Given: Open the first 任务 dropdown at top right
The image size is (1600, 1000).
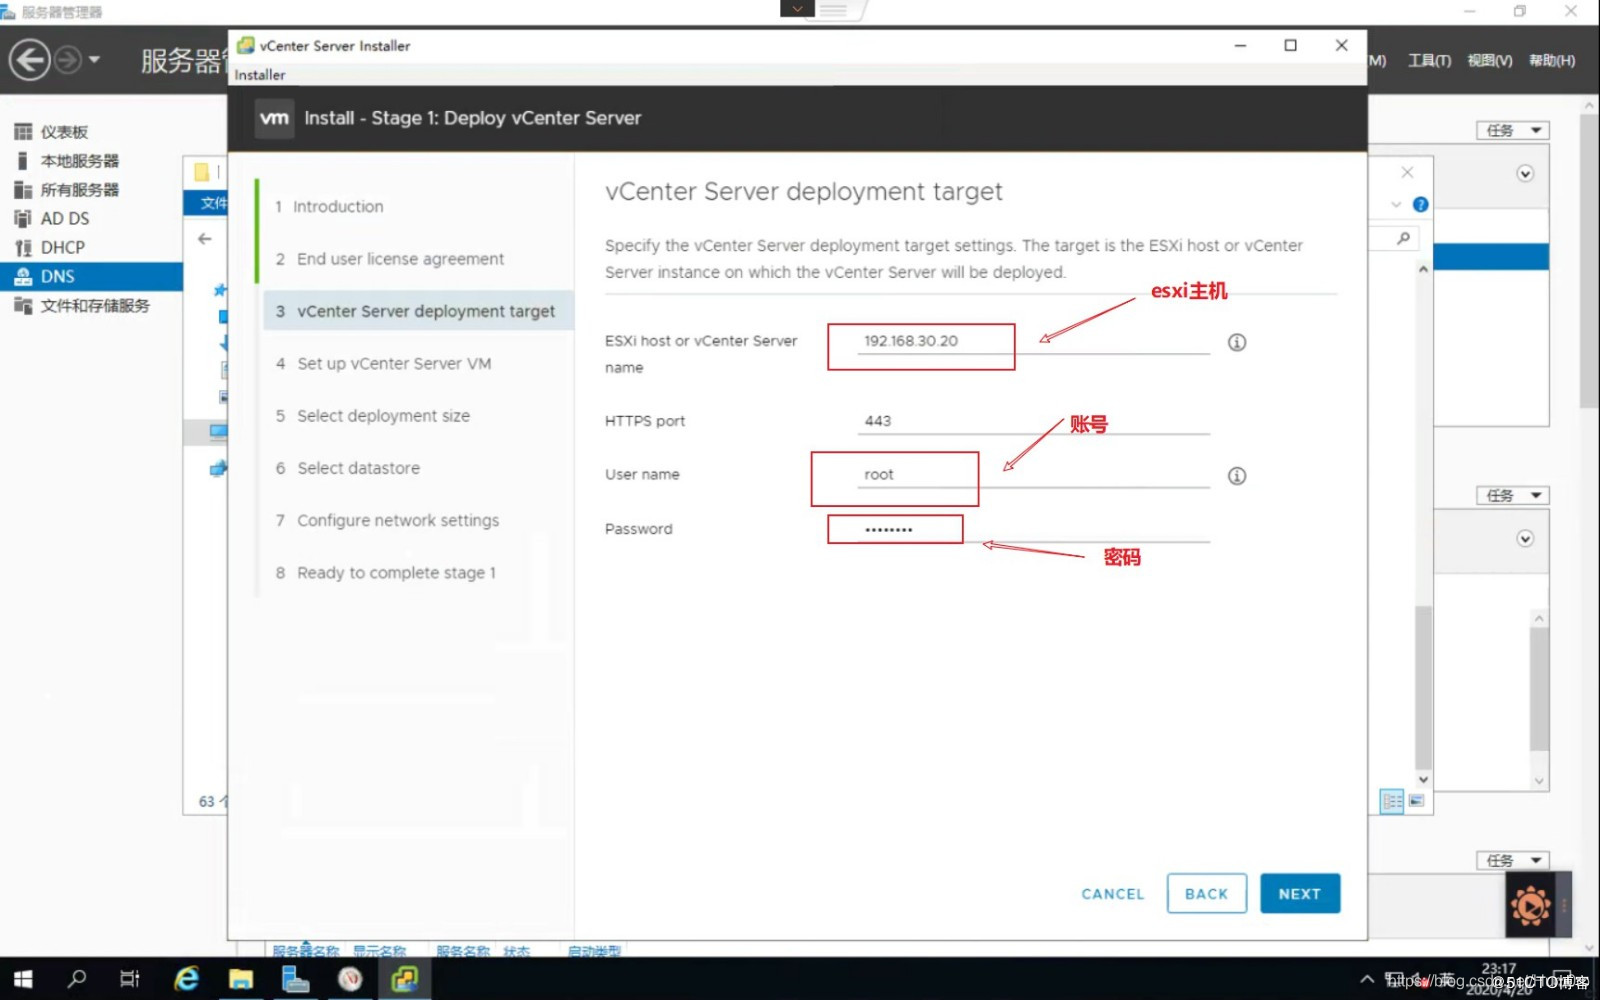Looking at the screenshot, I should [1512, 130].
